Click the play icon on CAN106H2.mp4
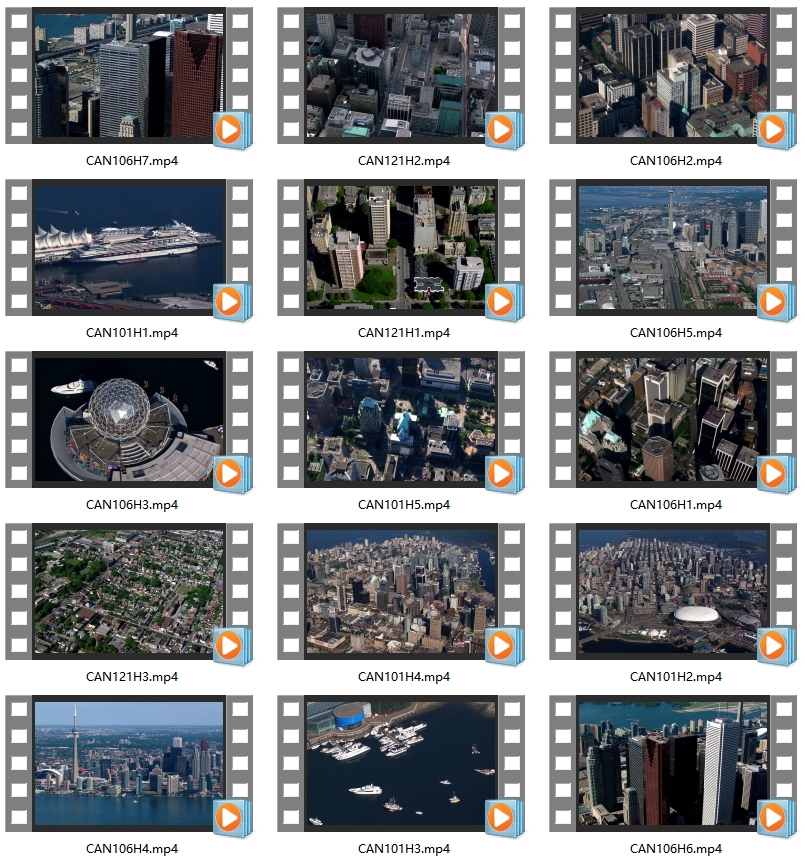The height and width of the screenshot is (866, 805). (x=776, y=130)
